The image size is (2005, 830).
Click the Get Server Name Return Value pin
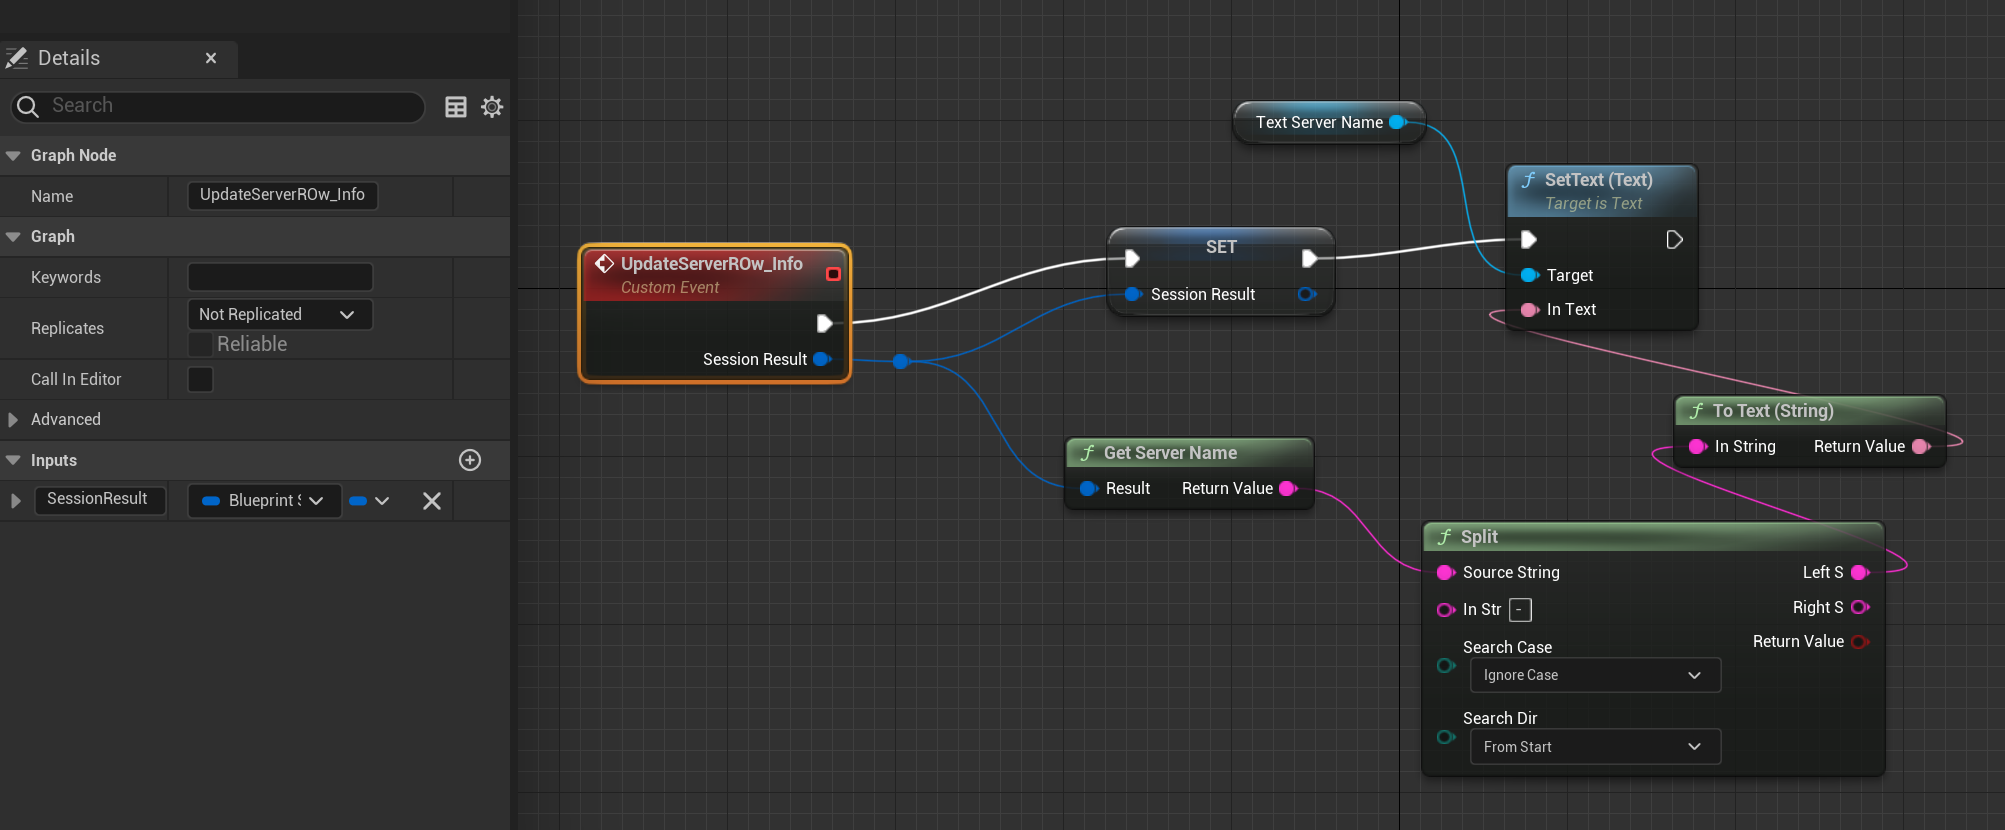click(1288, 488)
